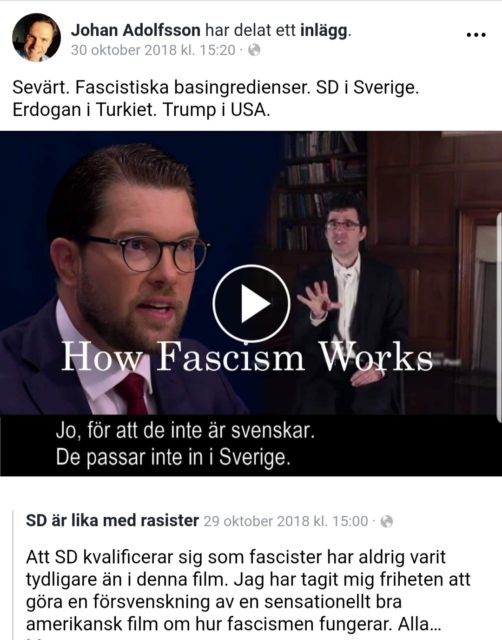Click the caption line "Sevärt. Fascistiska basingredienser"
The image size is (502, 640).
(x=215, y=87)
